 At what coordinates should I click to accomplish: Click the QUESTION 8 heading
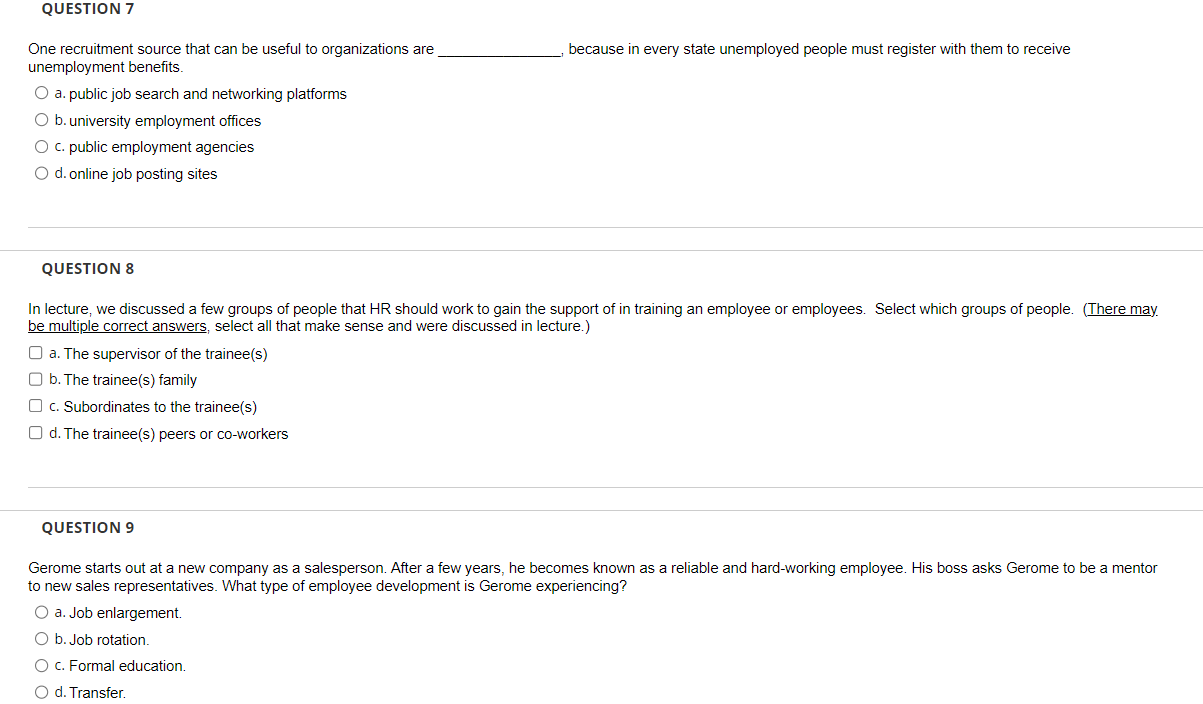[87, 268]
